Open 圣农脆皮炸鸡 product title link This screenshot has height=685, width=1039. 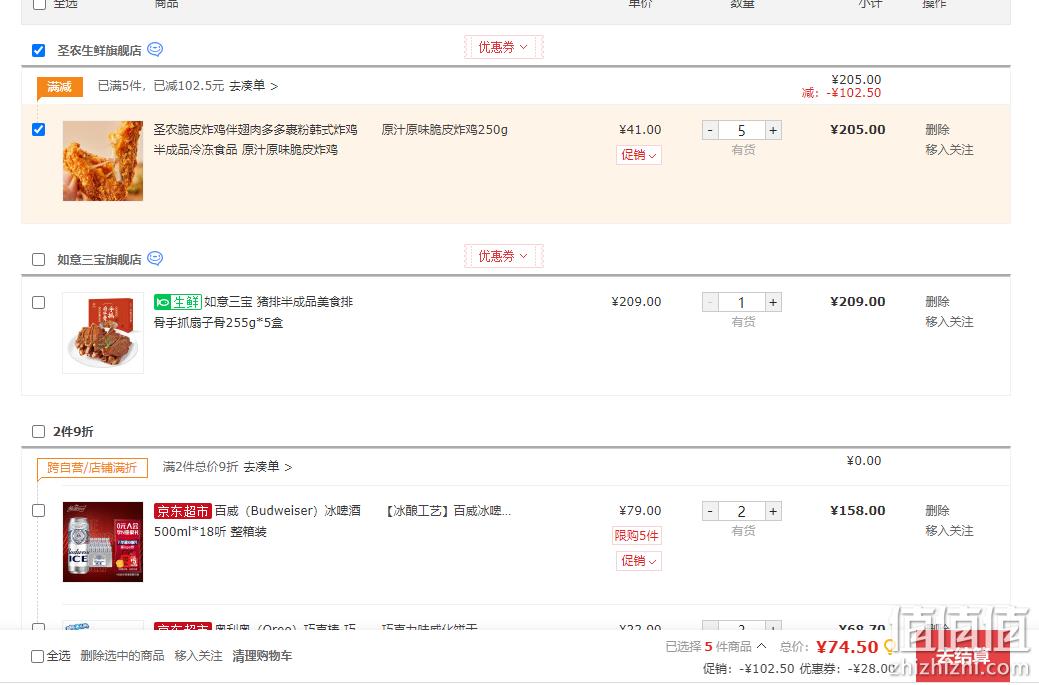(x=255, y=140)
